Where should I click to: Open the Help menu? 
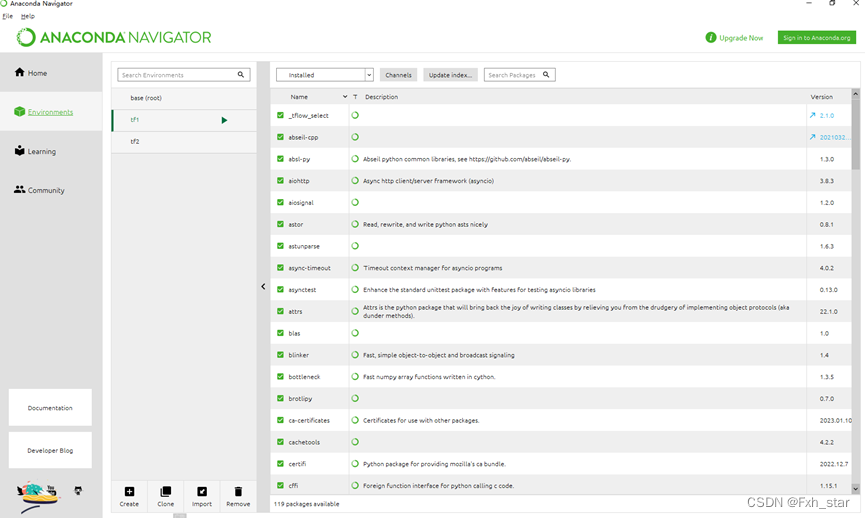(x=28, y=16)
